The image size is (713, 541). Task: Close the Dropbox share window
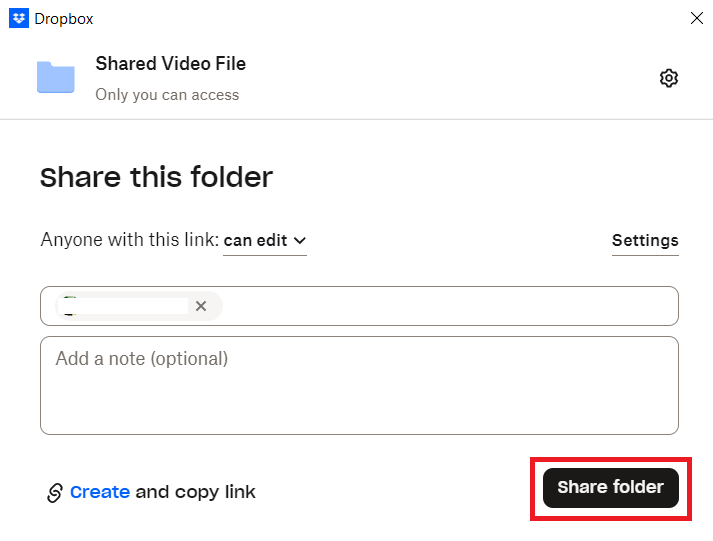(x=696, y=18)
